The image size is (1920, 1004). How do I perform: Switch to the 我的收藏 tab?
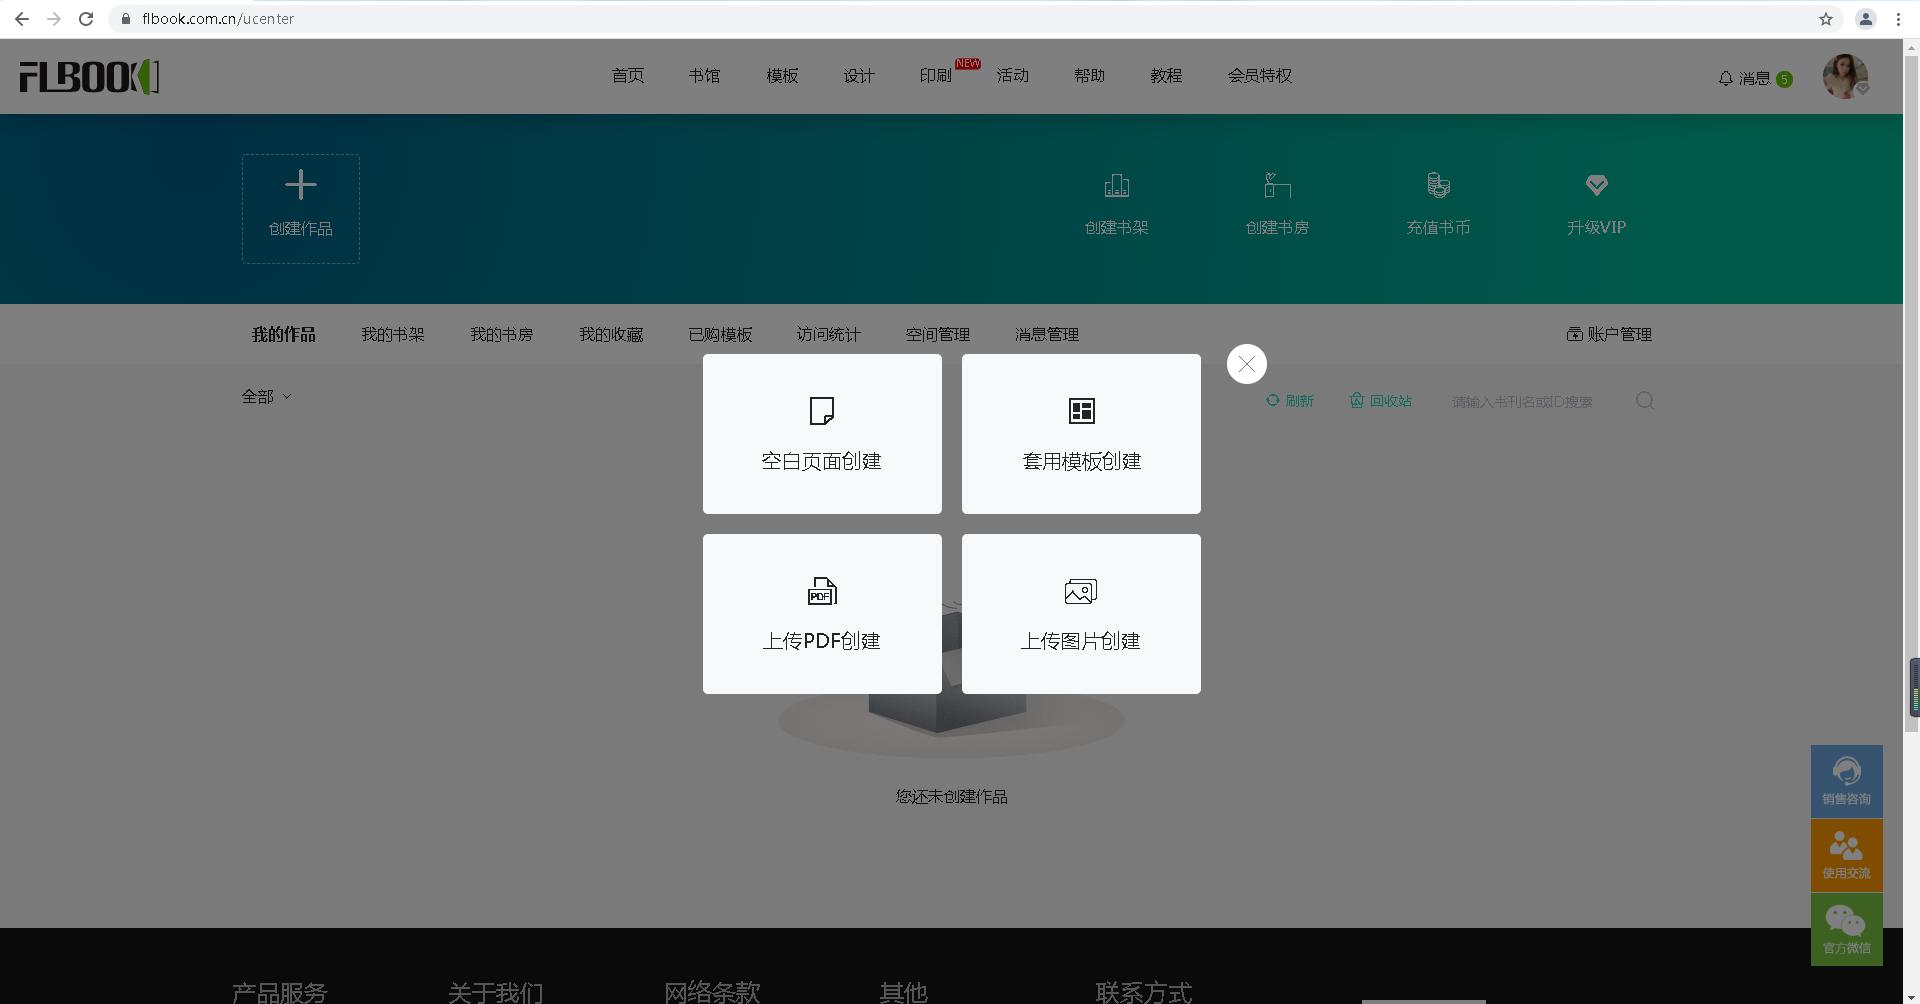click(610, 334)
